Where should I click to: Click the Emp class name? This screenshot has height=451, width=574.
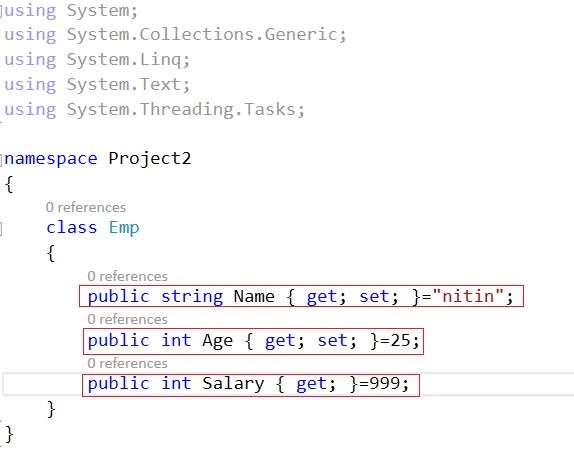coord(124,228)
